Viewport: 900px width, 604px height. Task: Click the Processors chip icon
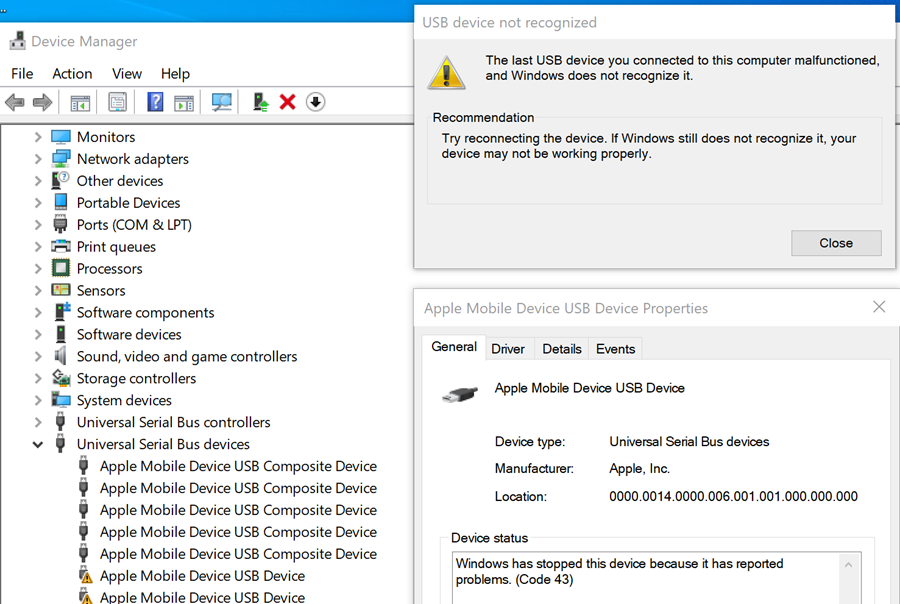pos(60,268)
